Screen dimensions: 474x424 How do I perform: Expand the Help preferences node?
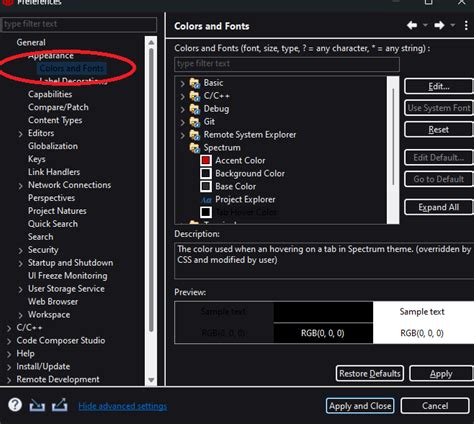[x=9, y=354]
